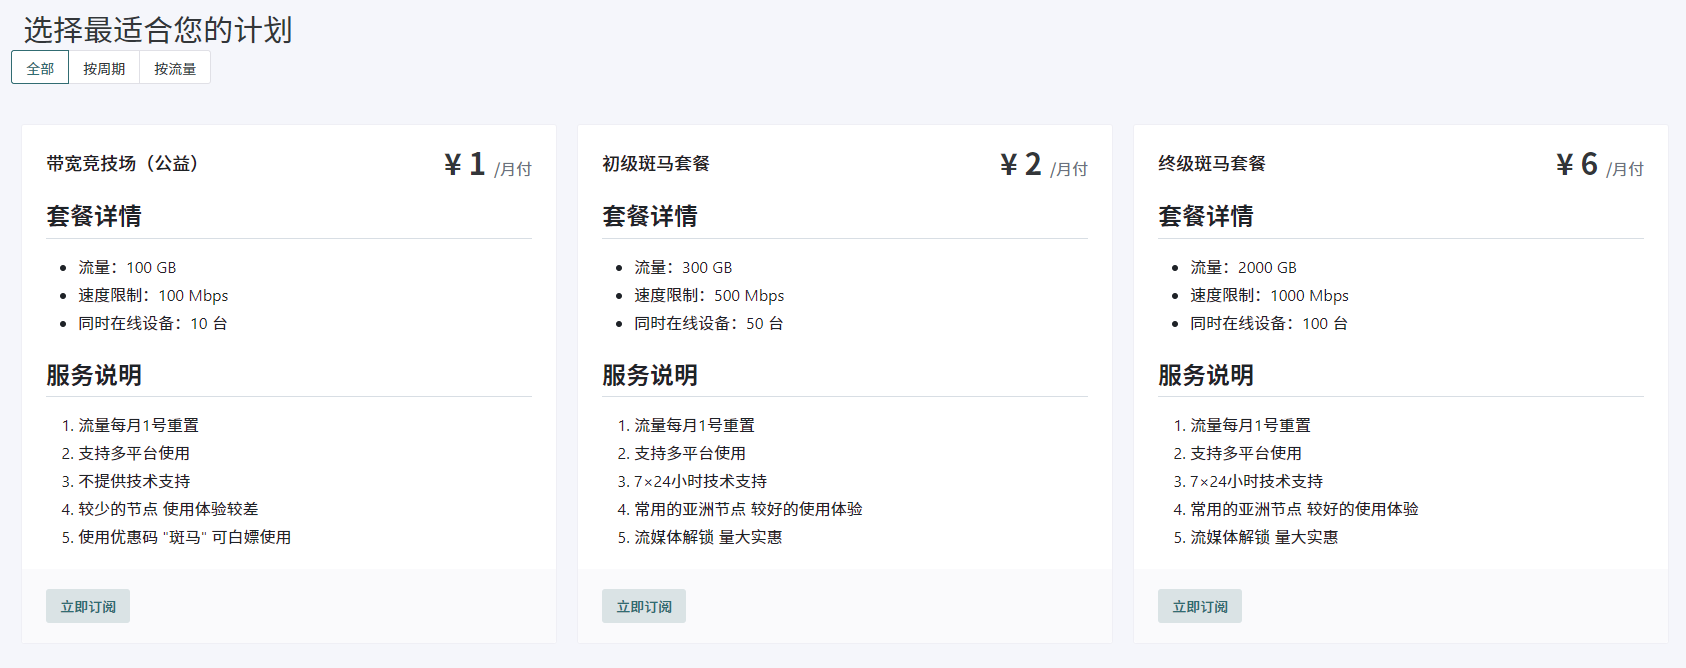Select the 速度限制：500 Mbps line
The height and width of the screenshot is (668, 1686).
709,295
